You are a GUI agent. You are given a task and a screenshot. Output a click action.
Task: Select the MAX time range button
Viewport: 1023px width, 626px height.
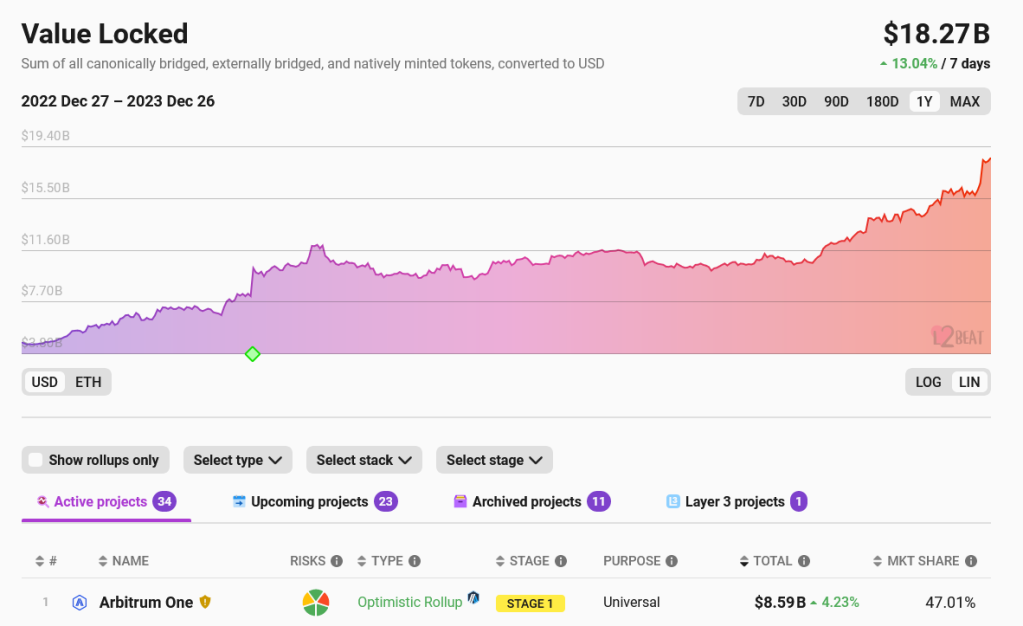(x=963, y=101)
